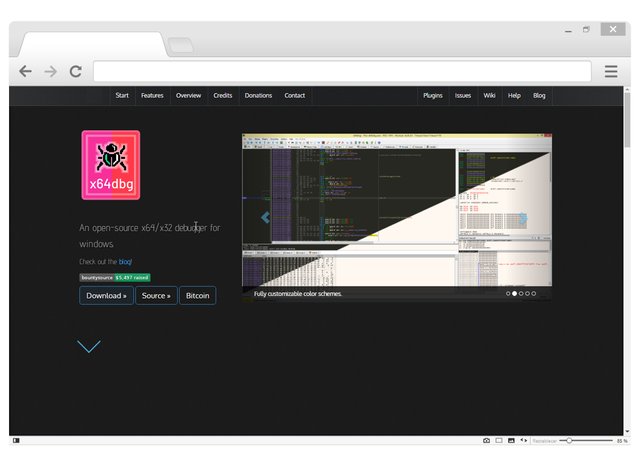Open the Contact nav item
Viewport: 640px width, 457px height.
[295, 95]
